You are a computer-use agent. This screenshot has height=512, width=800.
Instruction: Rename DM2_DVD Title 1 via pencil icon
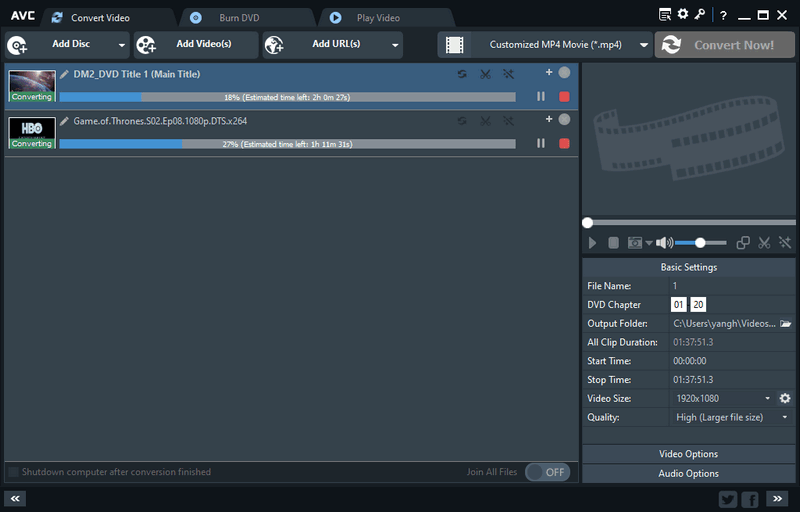coord(64,74)
